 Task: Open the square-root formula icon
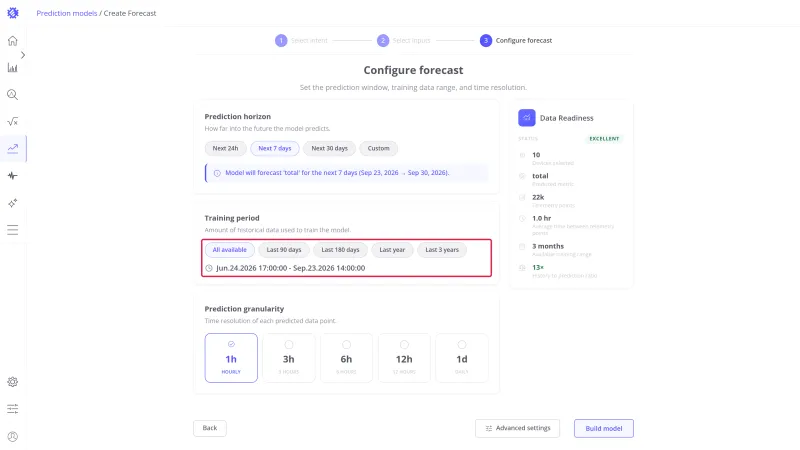[x=13, y=121]
